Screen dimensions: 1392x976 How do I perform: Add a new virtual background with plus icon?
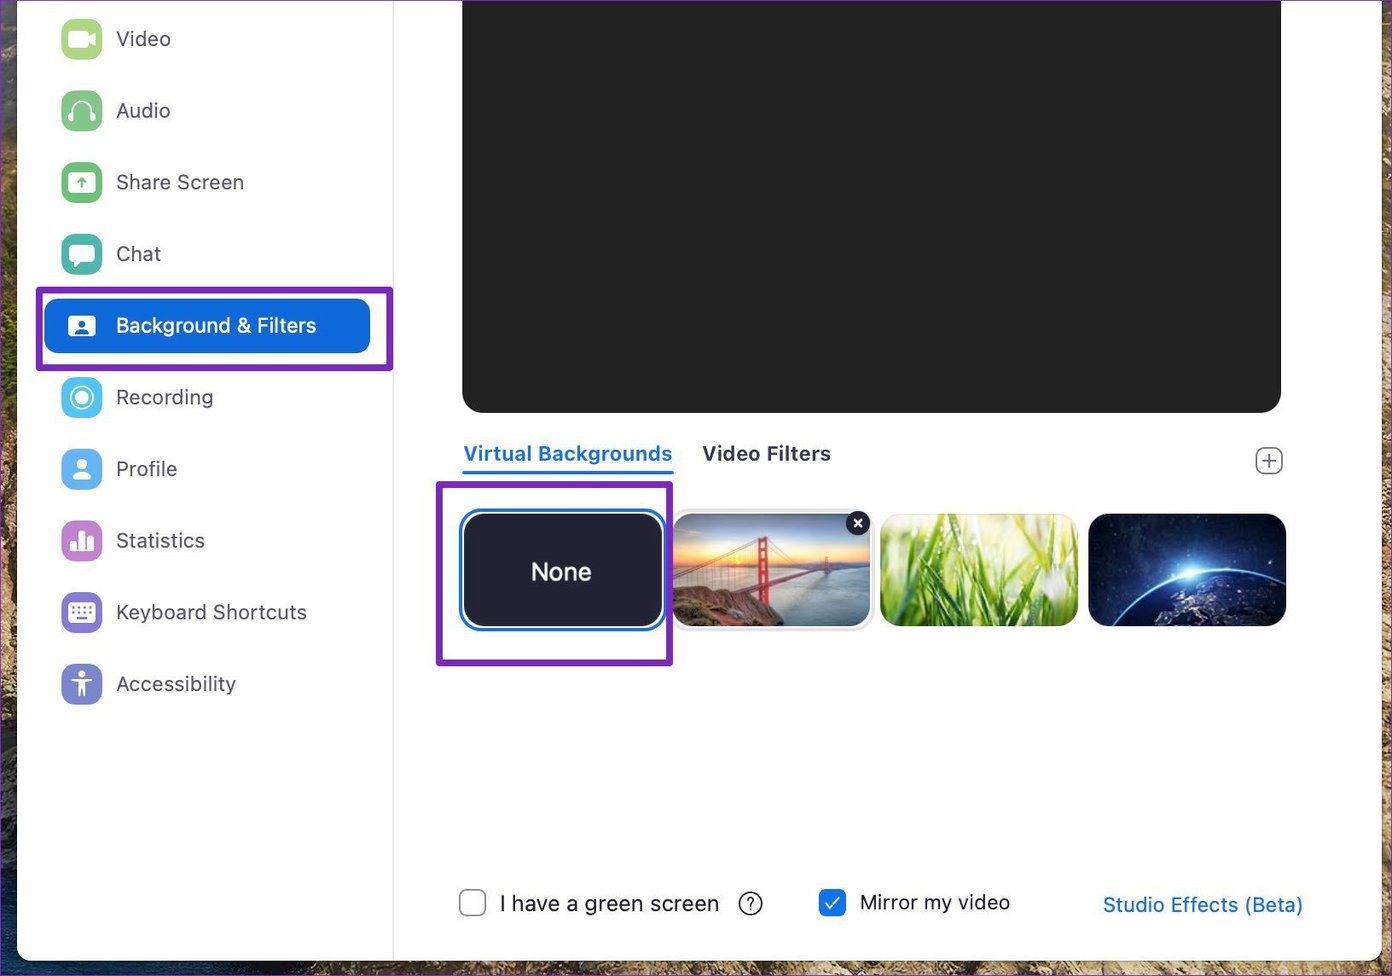click(x=1269, y=461)
